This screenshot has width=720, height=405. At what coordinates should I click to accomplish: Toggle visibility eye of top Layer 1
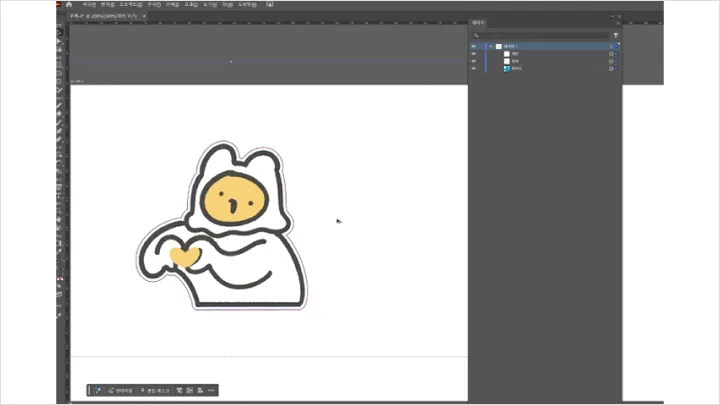tap(474, 46)
